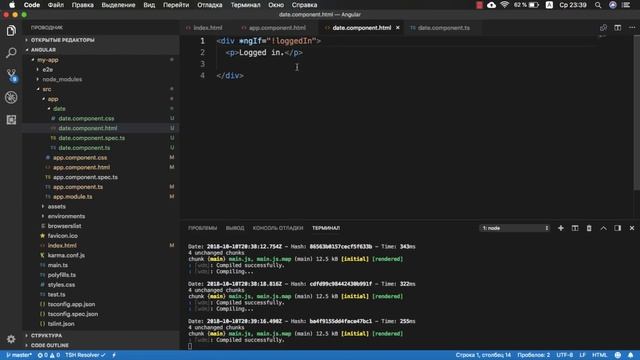Split the terminal panel

(575, 228)
